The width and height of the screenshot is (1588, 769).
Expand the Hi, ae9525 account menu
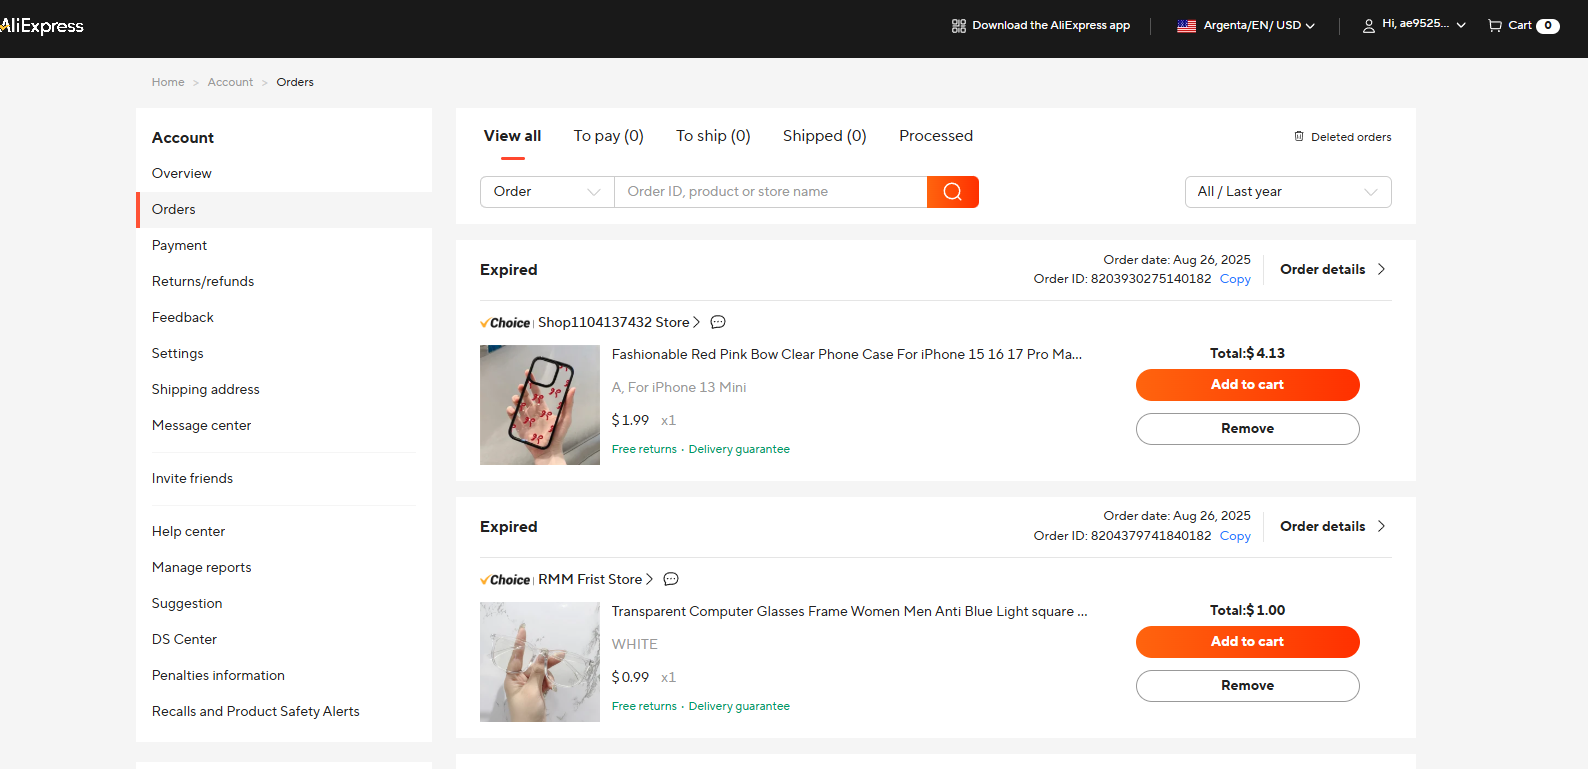click(x=1414, y=25)
